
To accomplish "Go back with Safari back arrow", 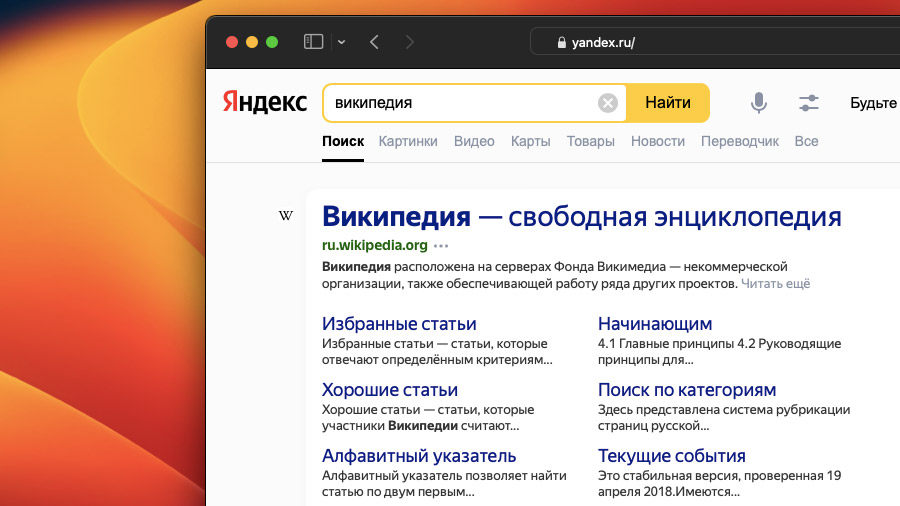I will [x=374, y=42].
